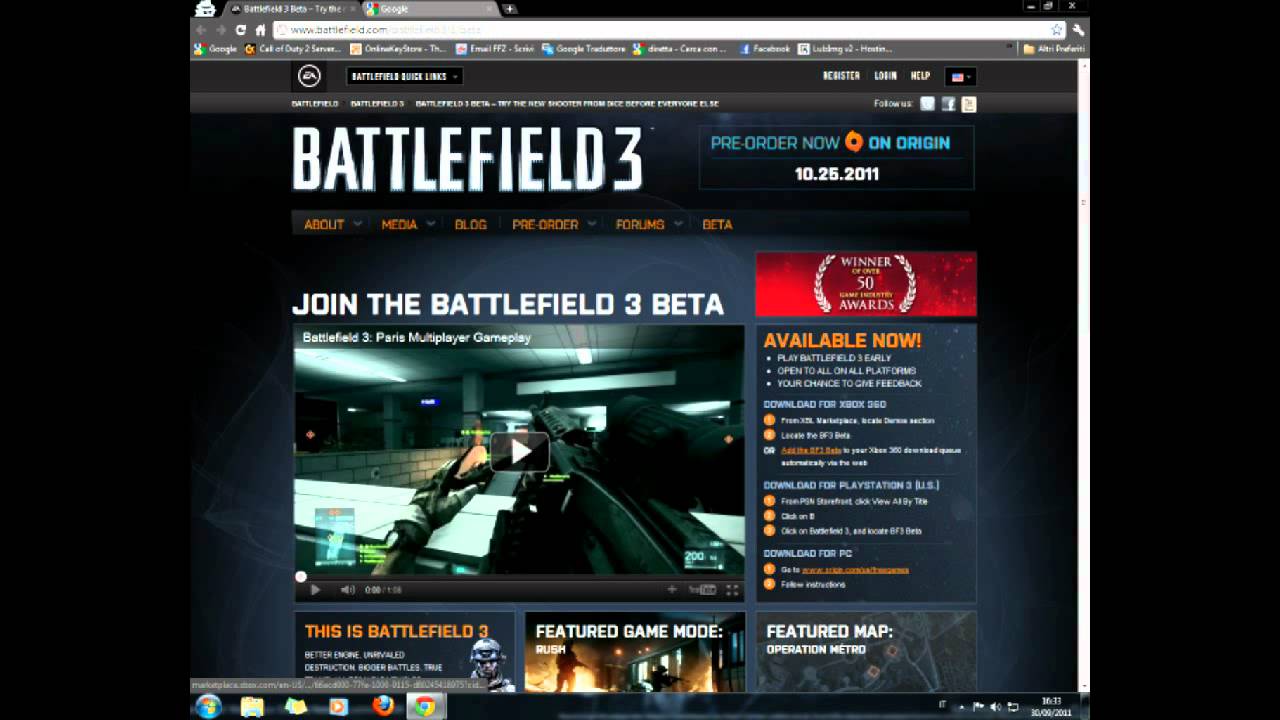
Task: Expand the FORUMS menu arrow
Action: pyautogui.click(x=678, y=224)
